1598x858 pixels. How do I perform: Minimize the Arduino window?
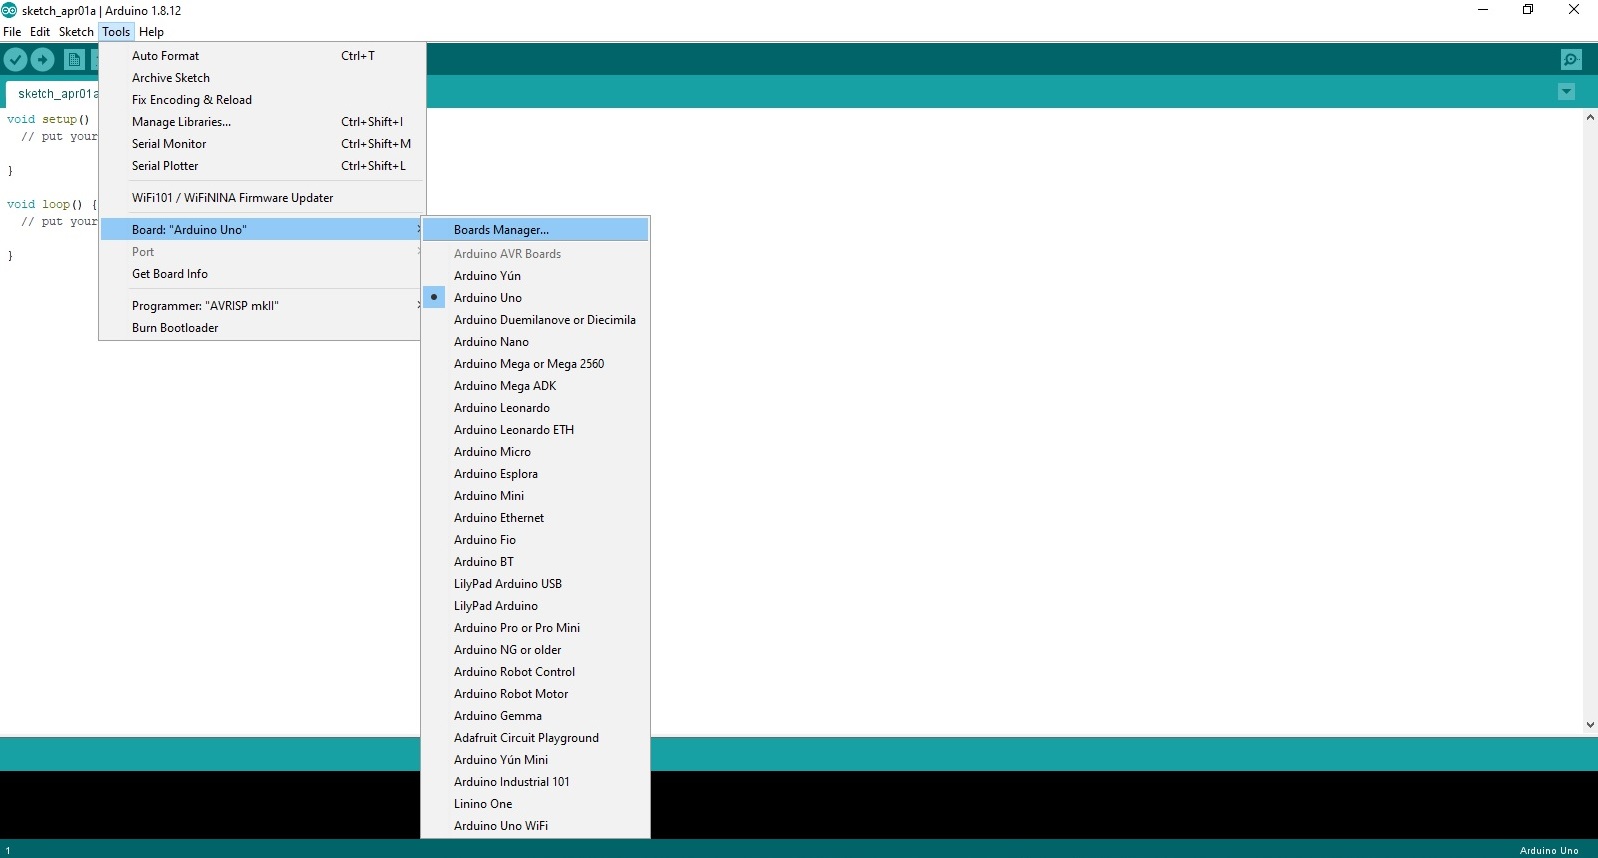tap(1483, 10)
